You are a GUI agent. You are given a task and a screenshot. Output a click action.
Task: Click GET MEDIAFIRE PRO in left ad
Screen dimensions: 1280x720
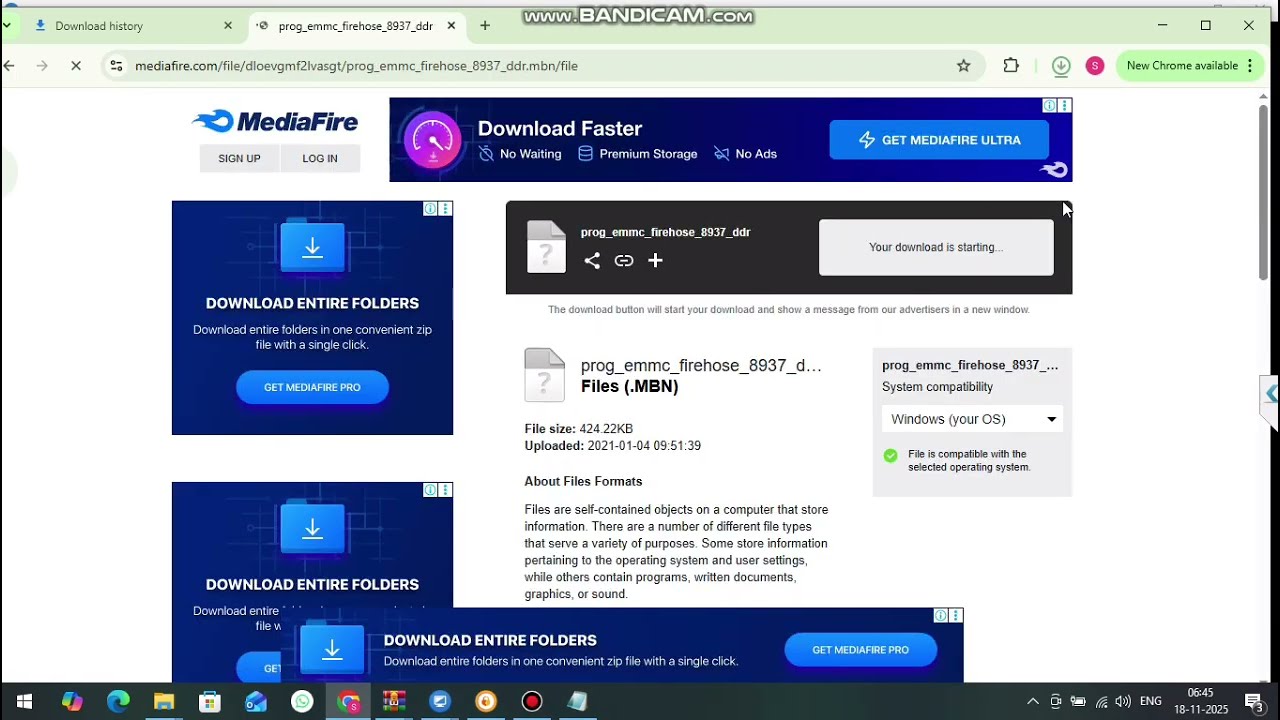coord(312,387)
